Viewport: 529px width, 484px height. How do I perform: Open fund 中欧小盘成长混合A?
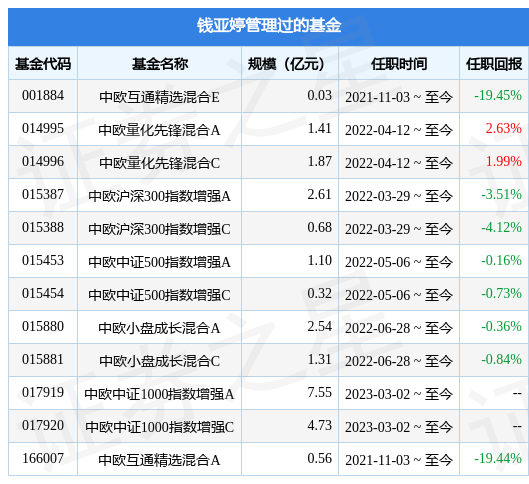pos(159,328)
